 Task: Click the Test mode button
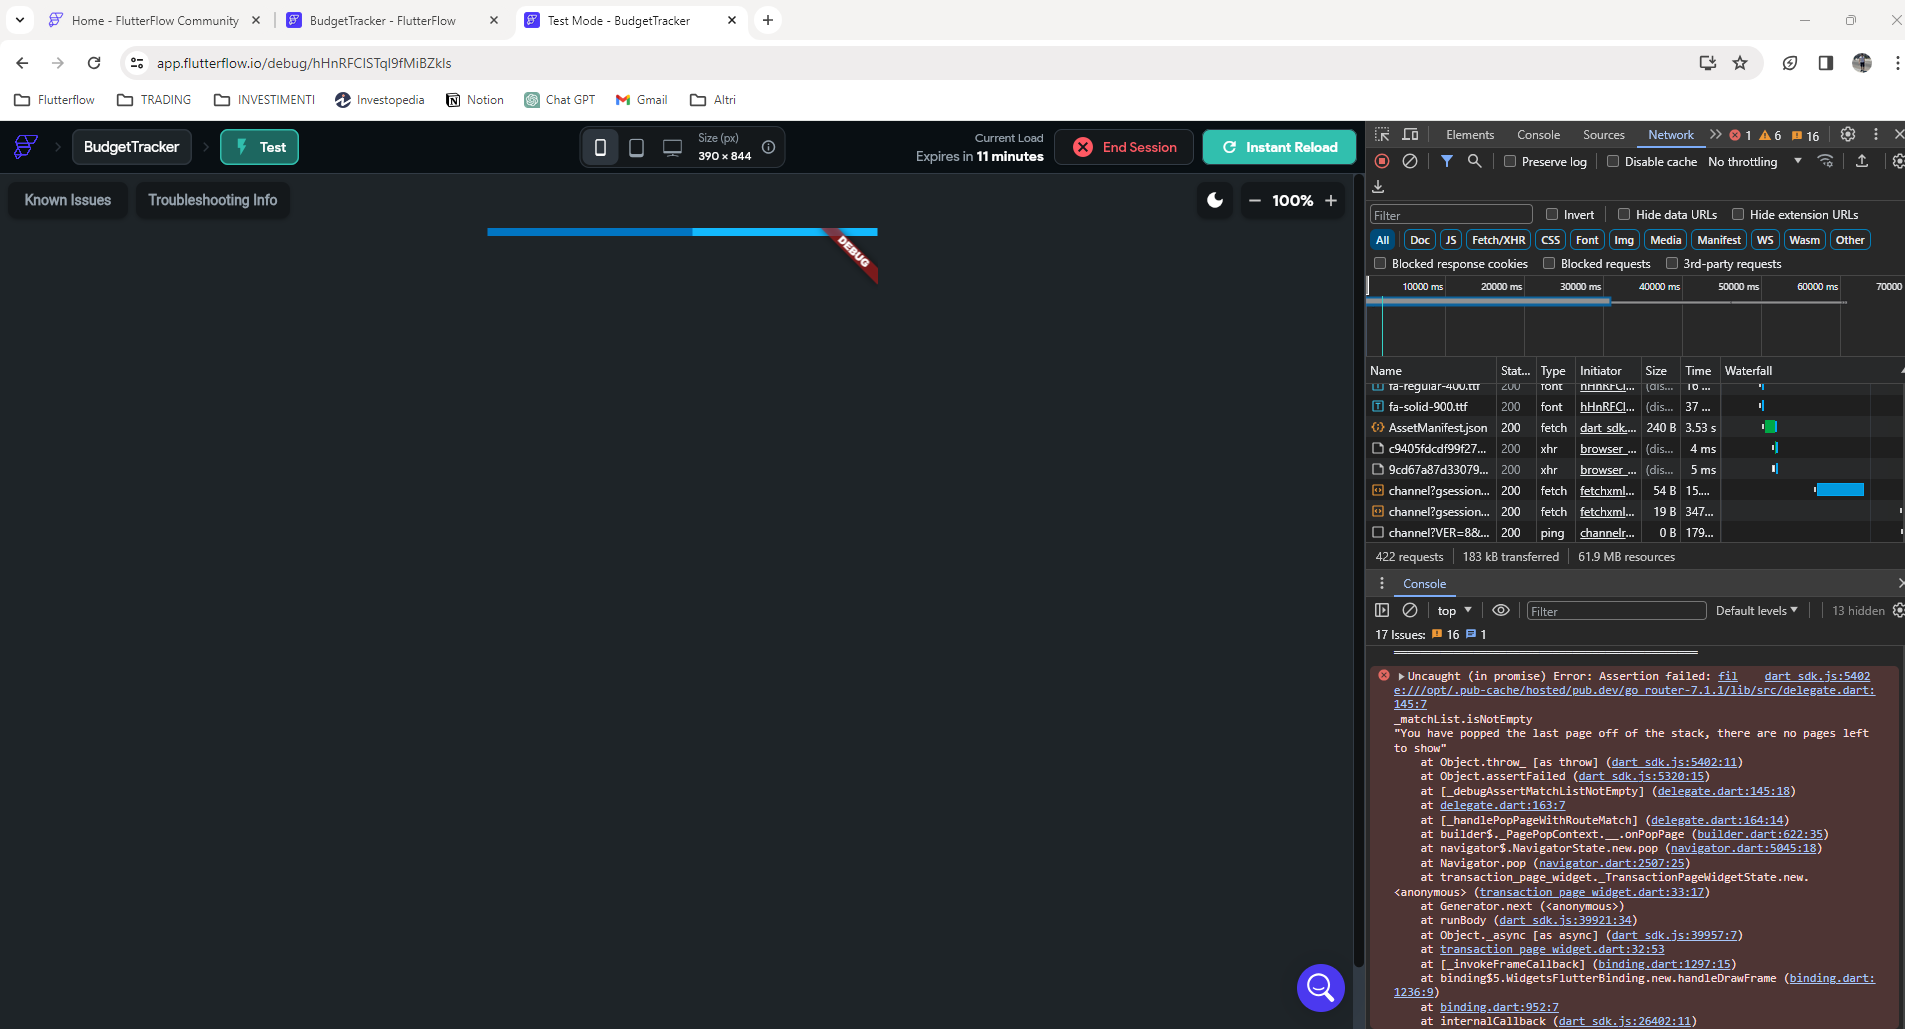[x=260, y=147]
